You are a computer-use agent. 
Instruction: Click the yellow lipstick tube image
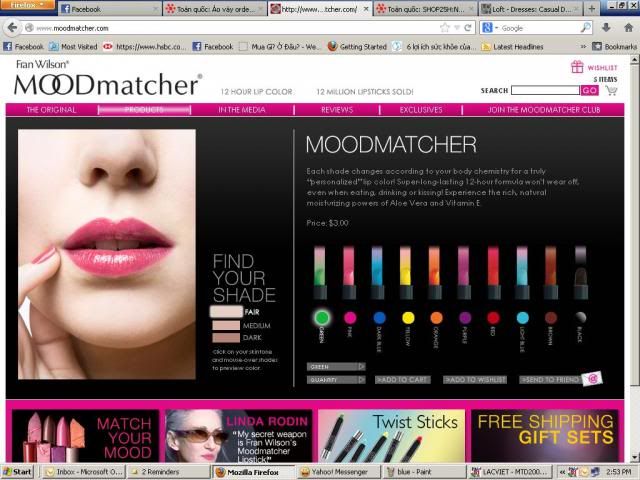coord(406,272)
